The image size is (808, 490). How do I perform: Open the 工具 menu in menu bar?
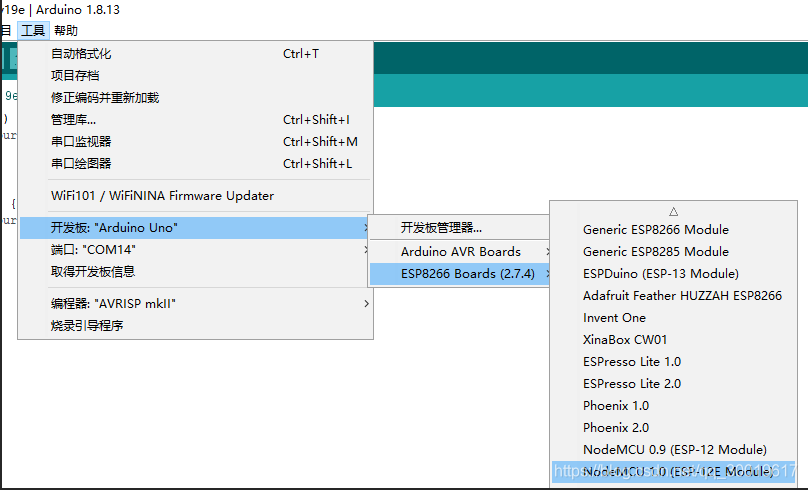pyautogui.click(x=33, y=30)
